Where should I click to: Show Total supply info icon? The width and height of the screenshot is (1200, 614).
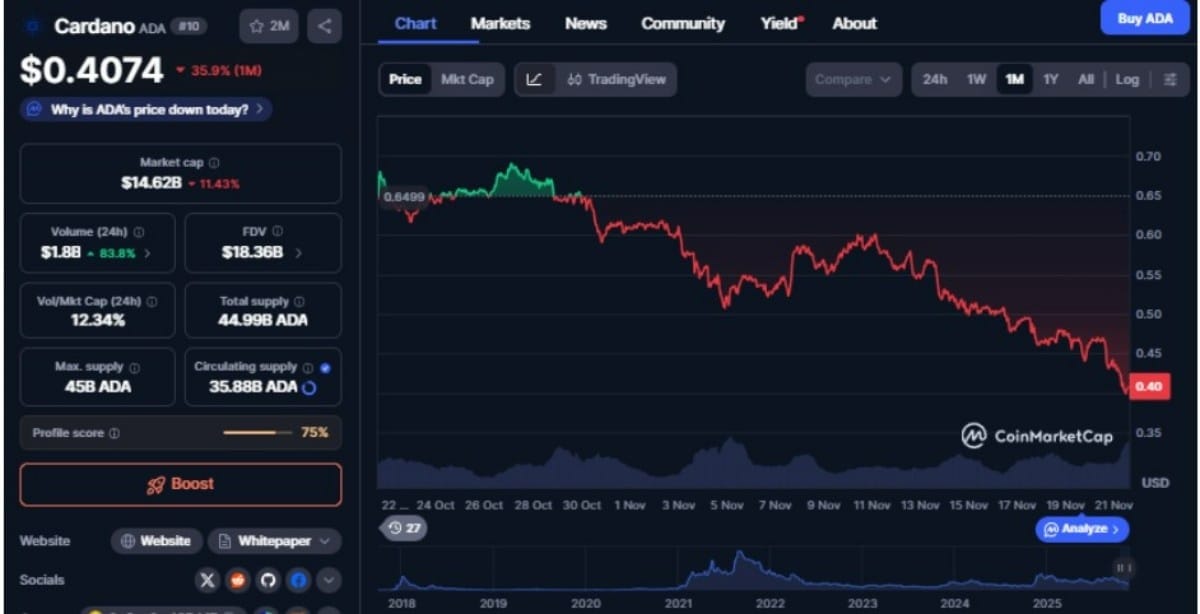(299, 301)
